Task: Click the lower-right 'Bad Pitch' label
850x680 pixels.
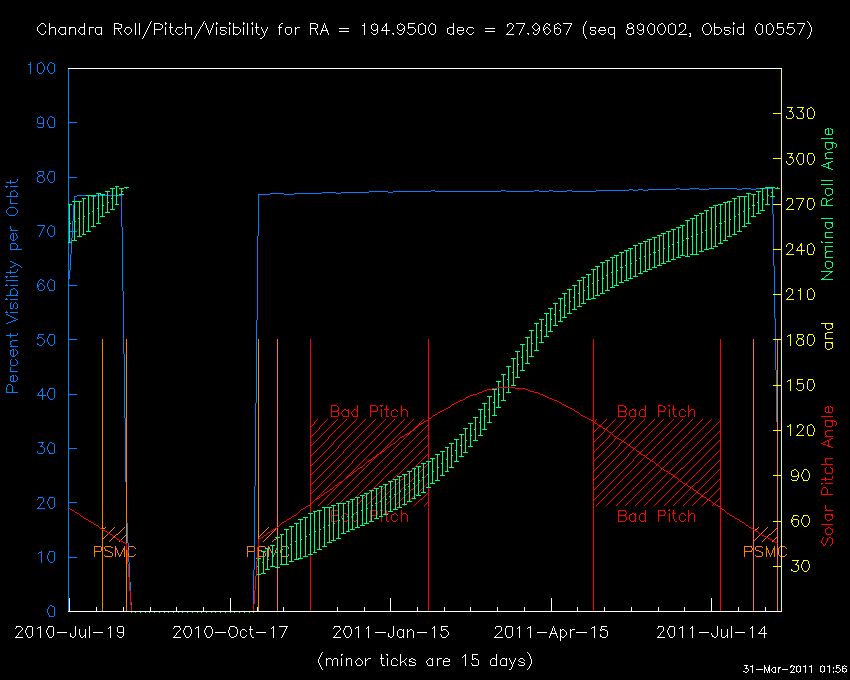Action: (656, 517)
